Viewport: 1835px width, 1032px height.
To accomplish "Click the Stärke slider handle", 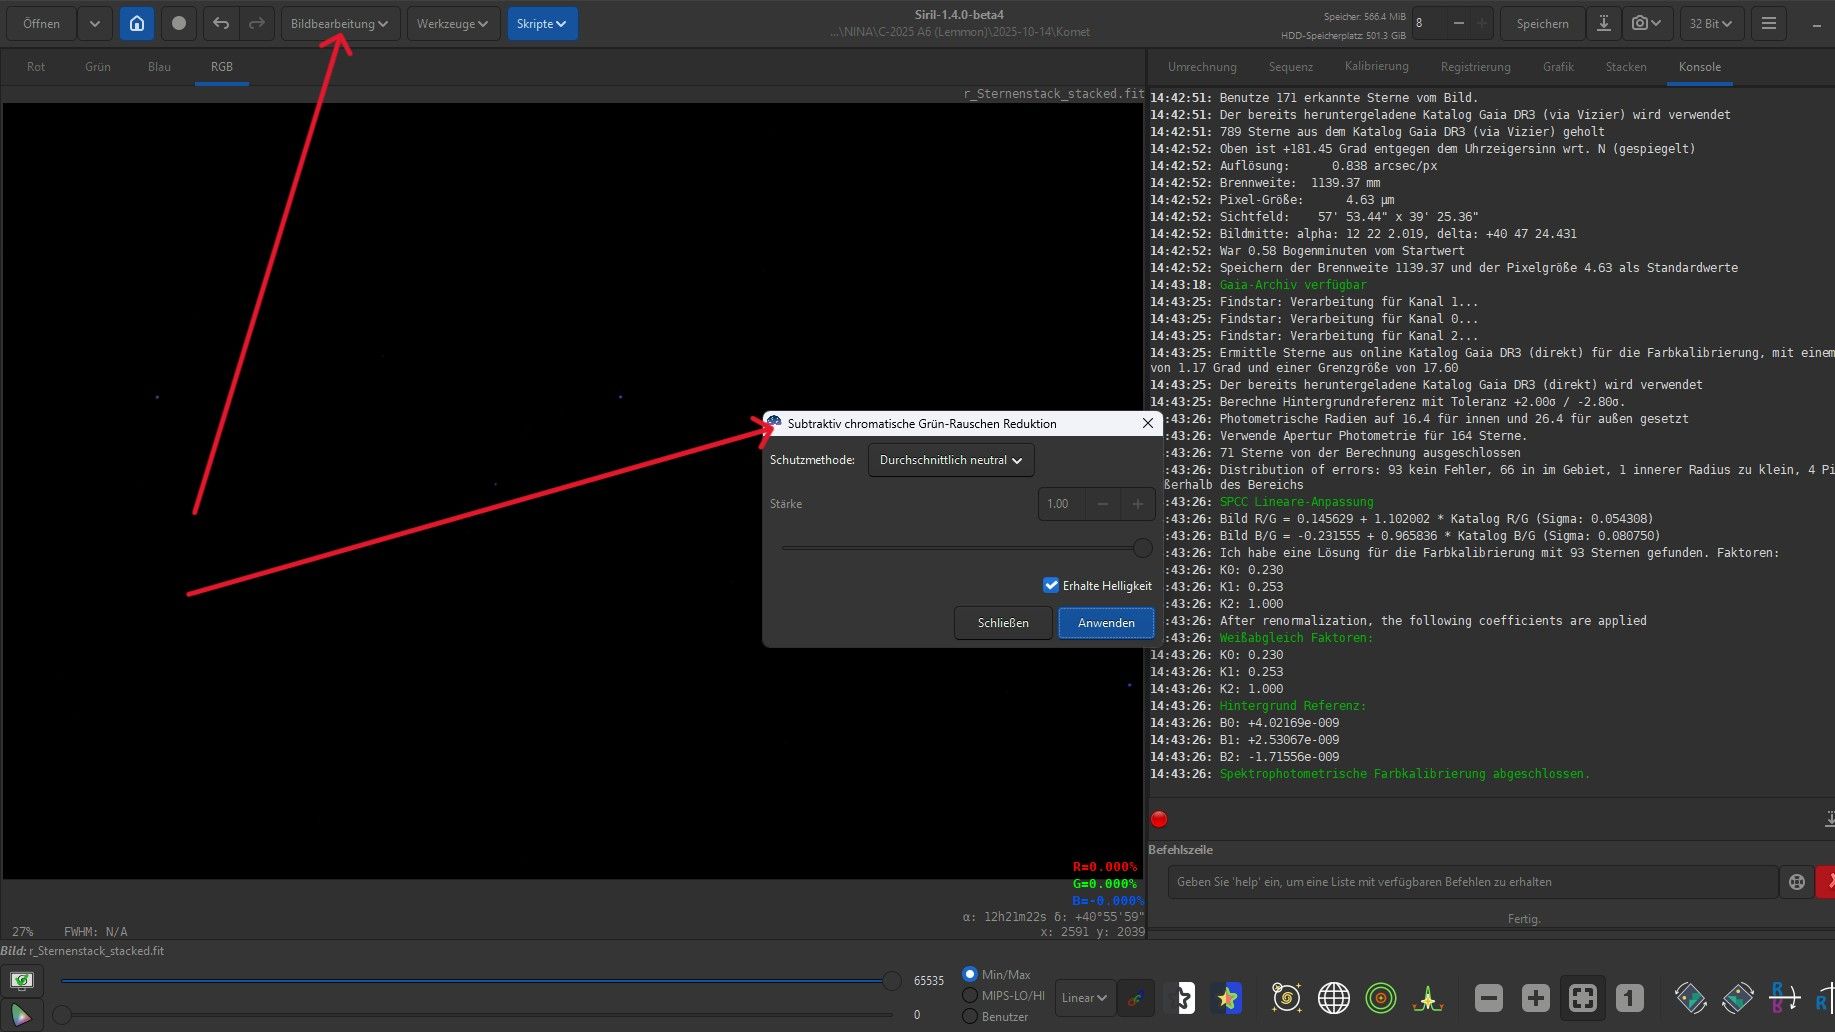I will tap(1143, 548).
